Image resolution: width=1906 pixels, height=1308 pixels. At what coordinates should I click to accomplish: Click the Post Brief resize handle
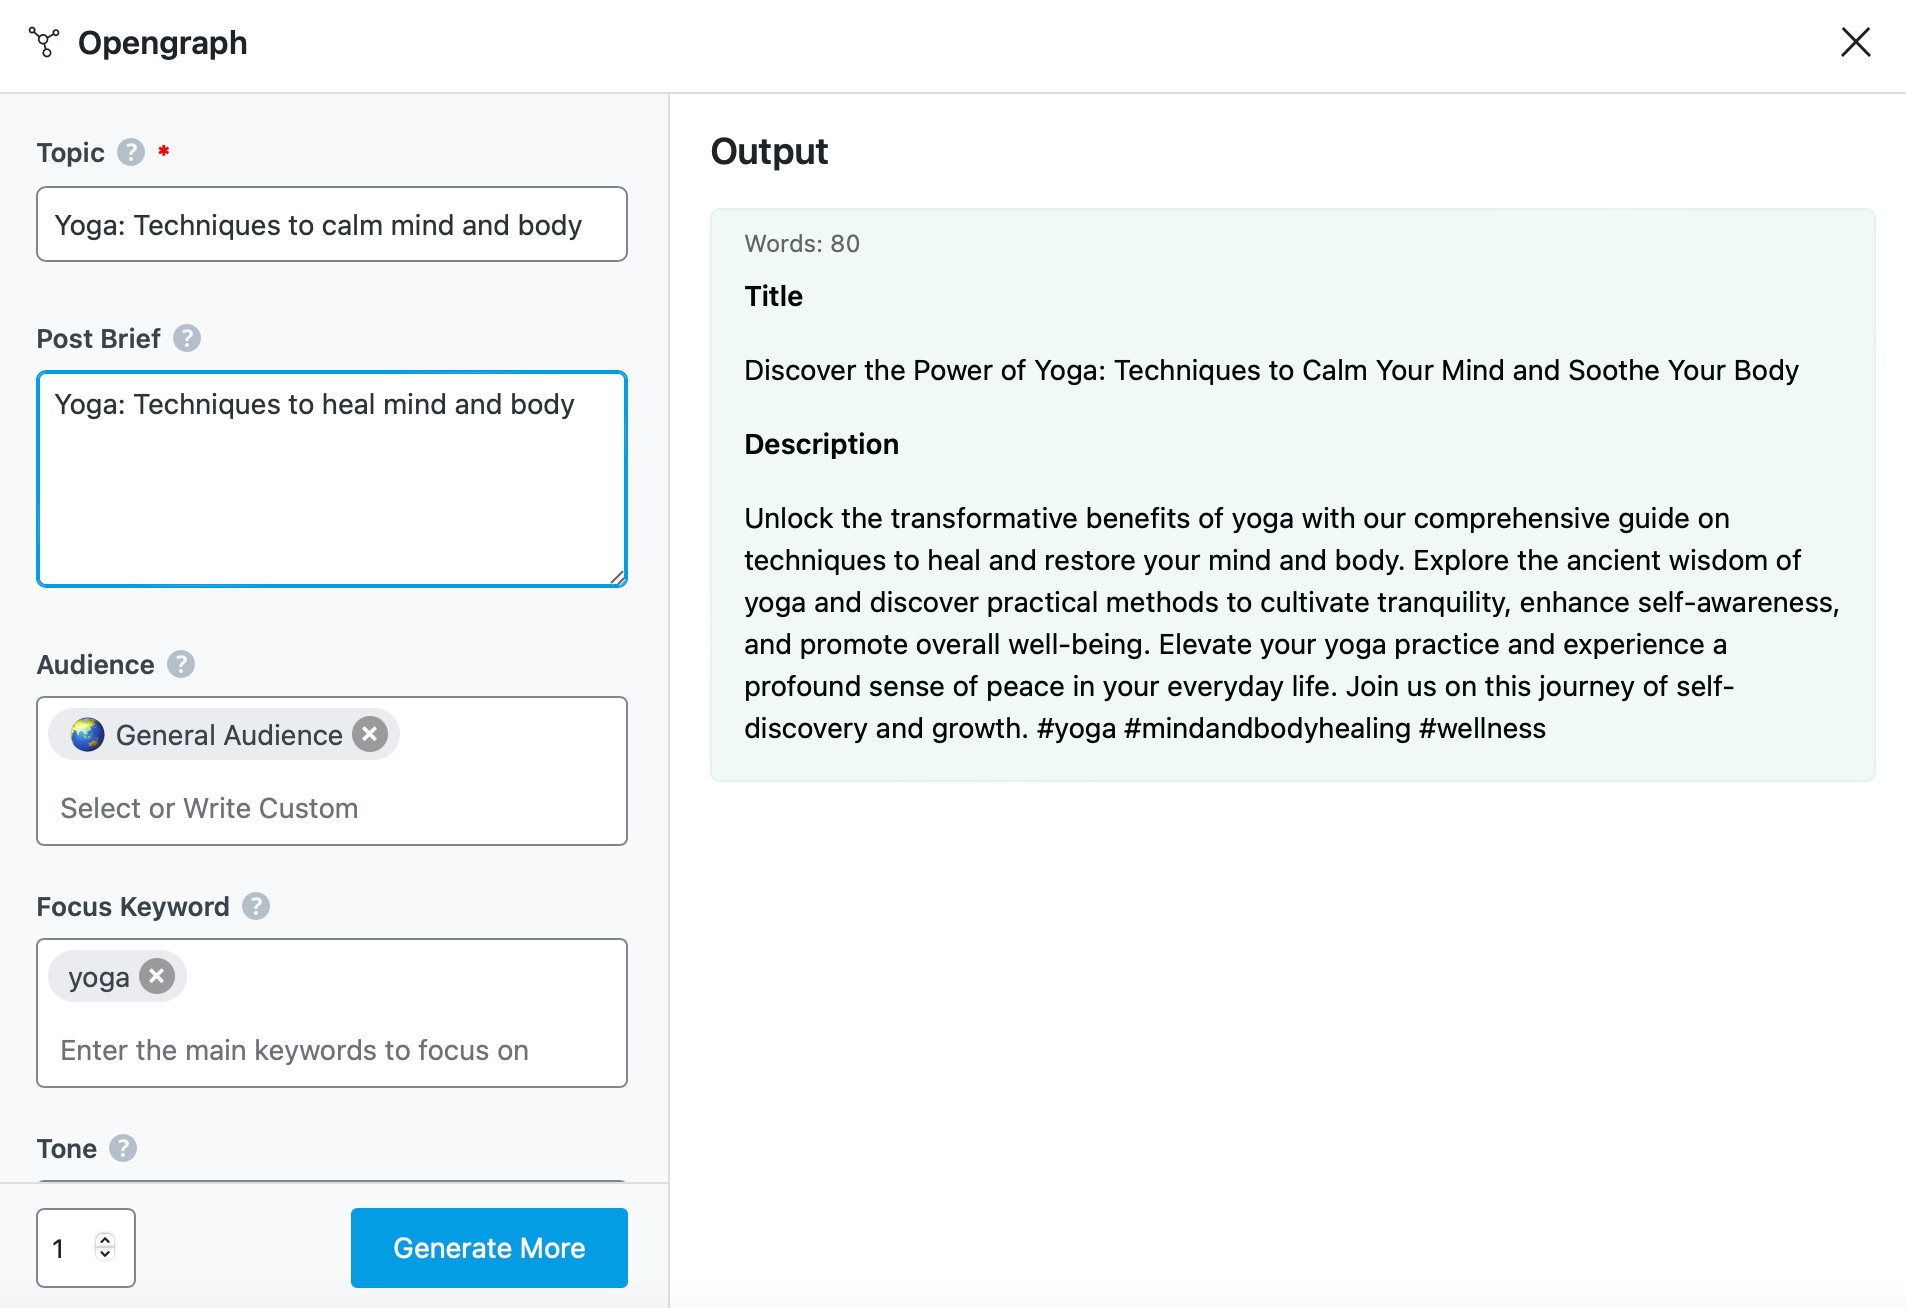(x=617, y=576)
